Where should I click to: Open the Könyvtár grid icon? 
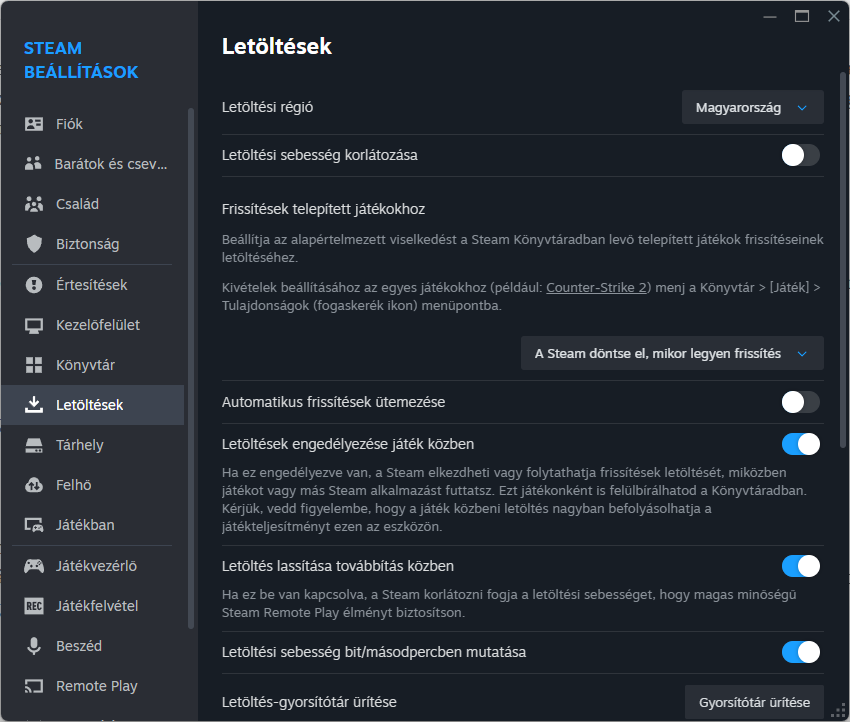34,365
